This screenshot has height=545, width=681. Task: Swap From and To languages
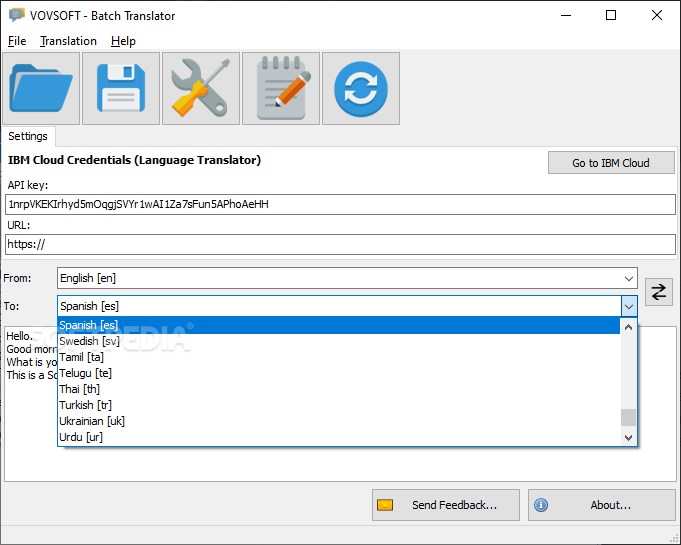pyautogui.click(x=658, y=292)
